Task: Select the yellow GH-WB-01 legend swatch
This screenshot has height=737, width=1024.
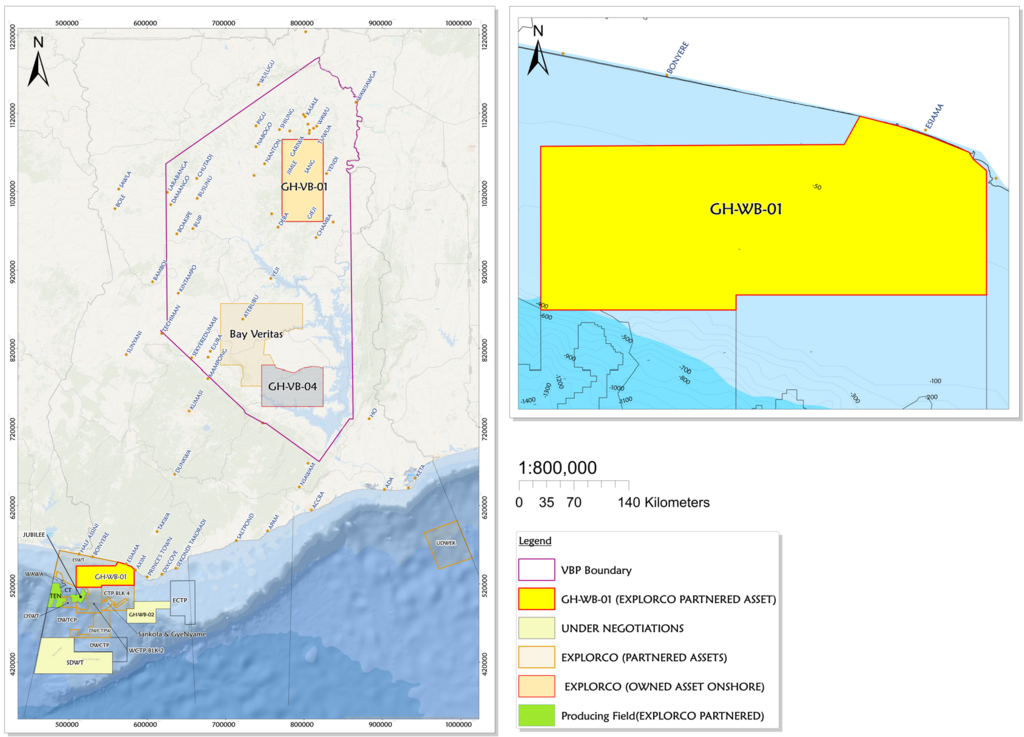Action: [536, 600]
